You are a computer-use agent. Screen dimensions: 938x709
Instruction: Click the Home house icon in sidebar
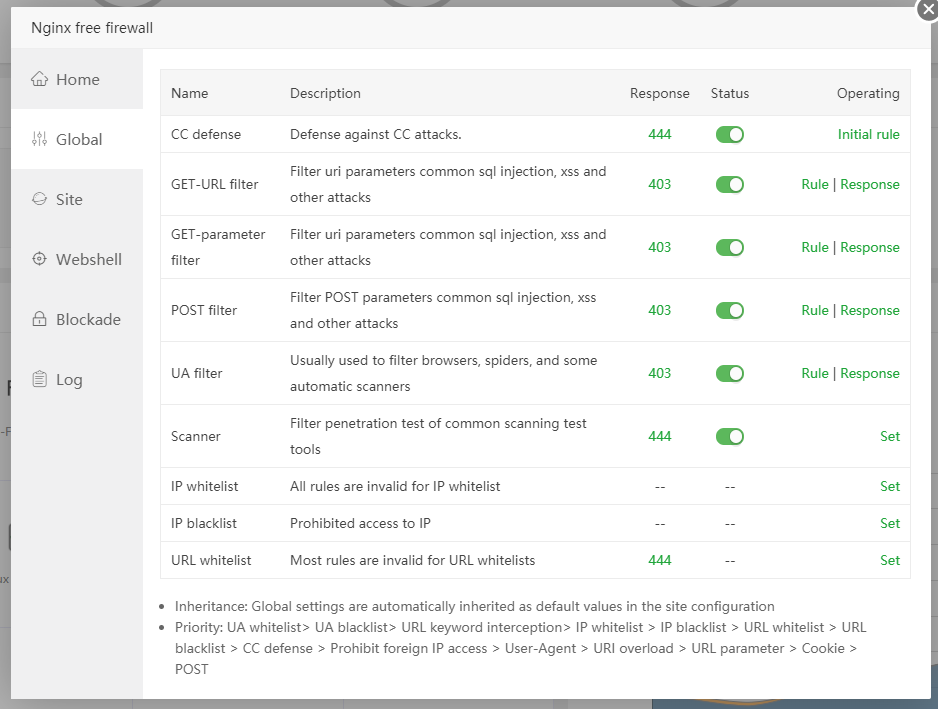(40, 79)
